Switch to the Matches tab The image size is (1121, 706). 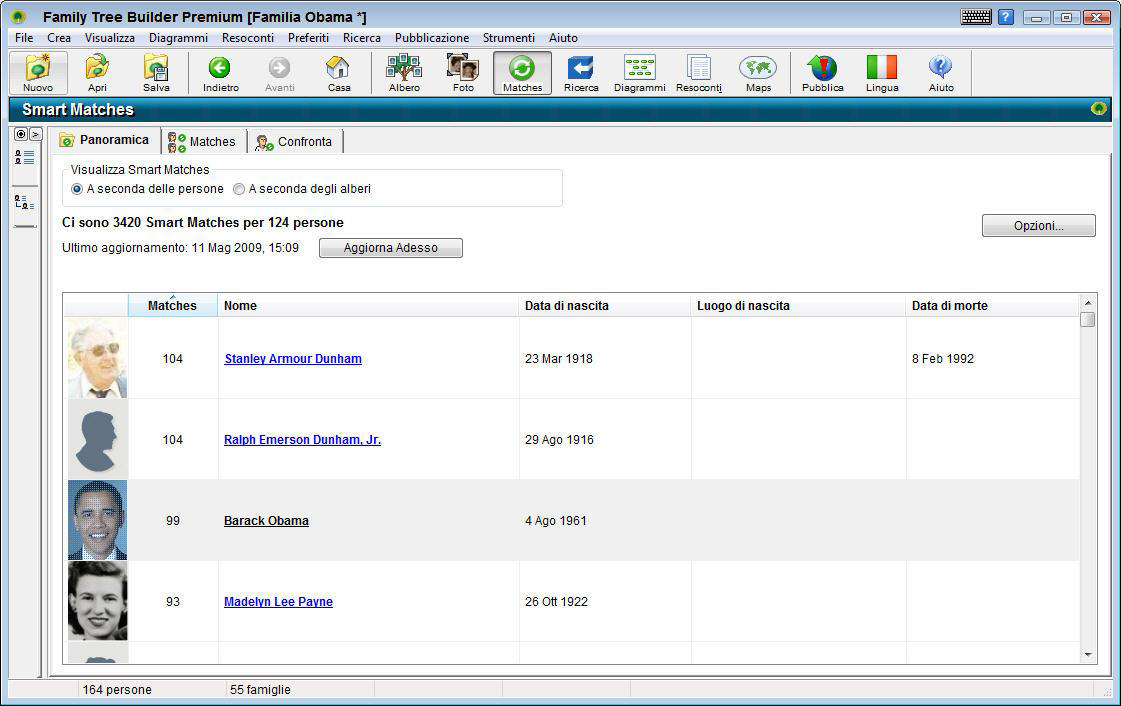(204, 141)
